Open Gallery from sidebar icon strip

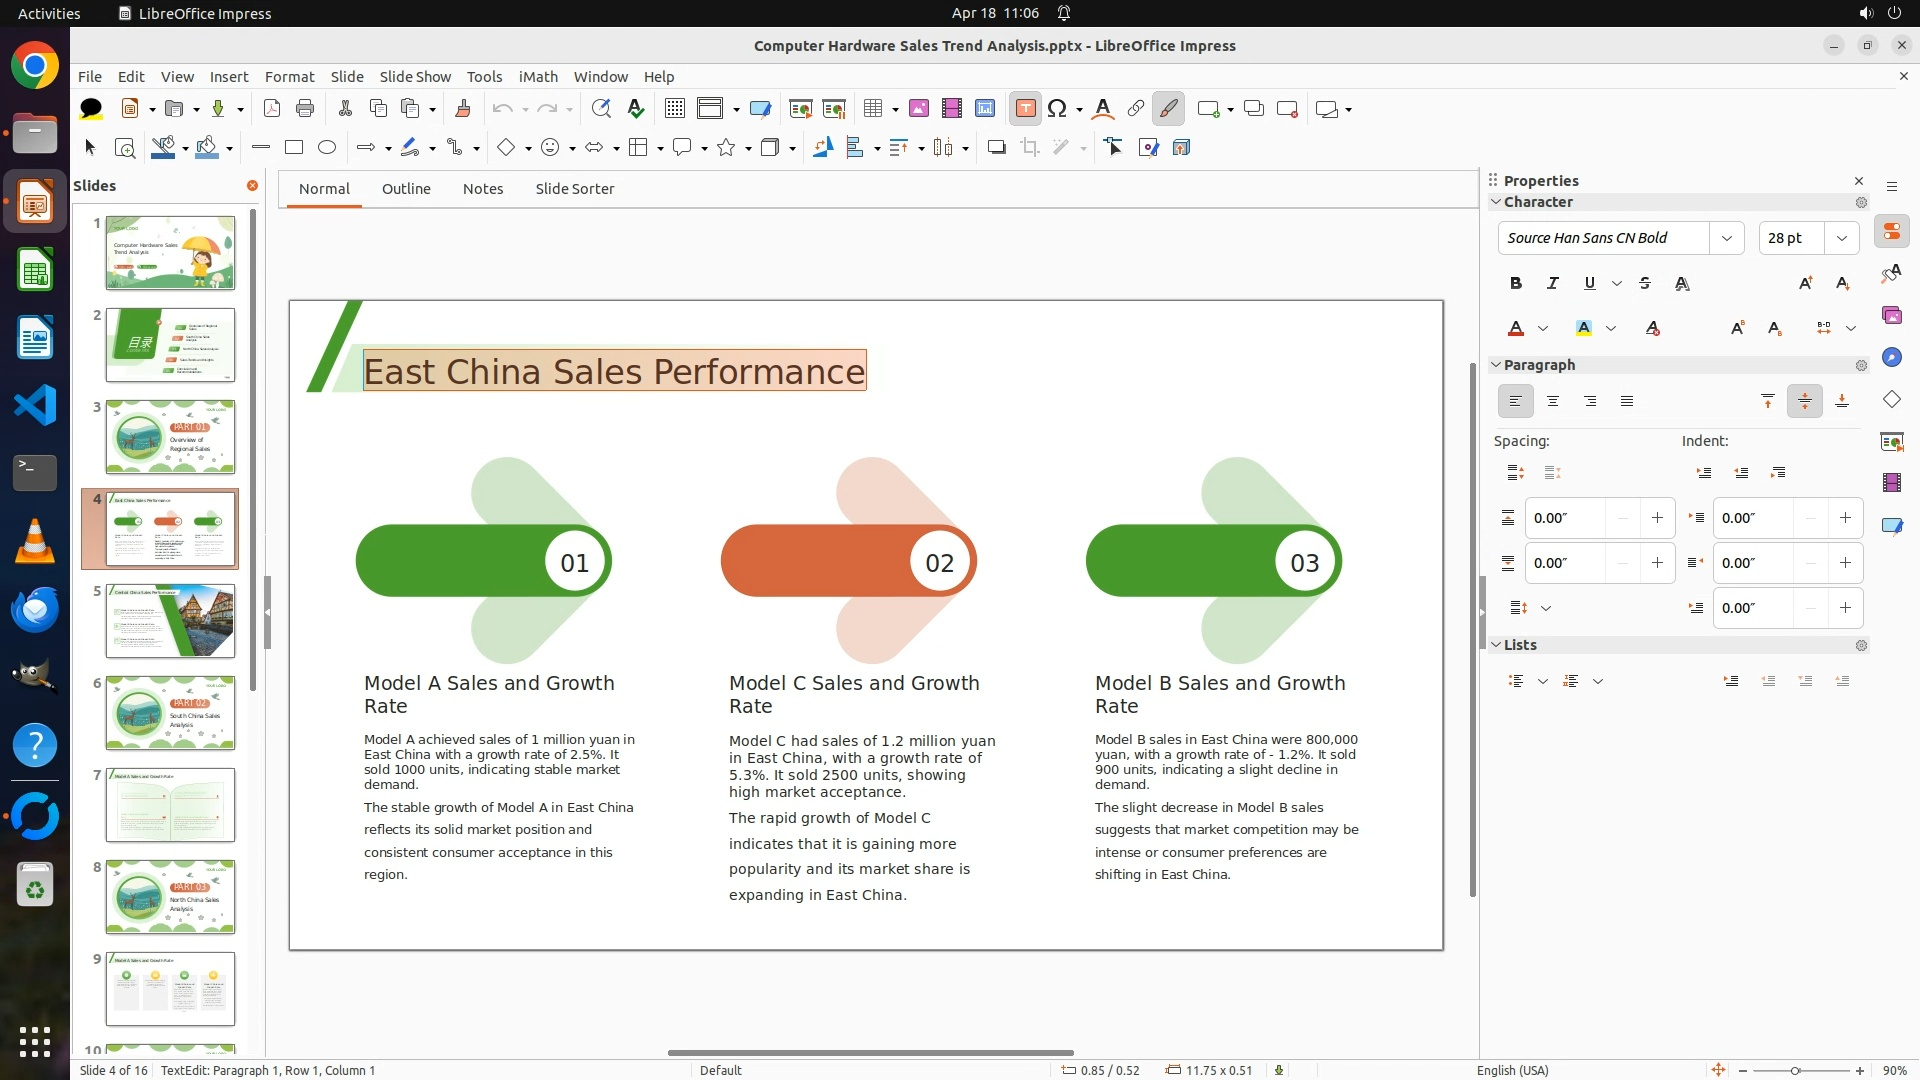[1891, 316]
